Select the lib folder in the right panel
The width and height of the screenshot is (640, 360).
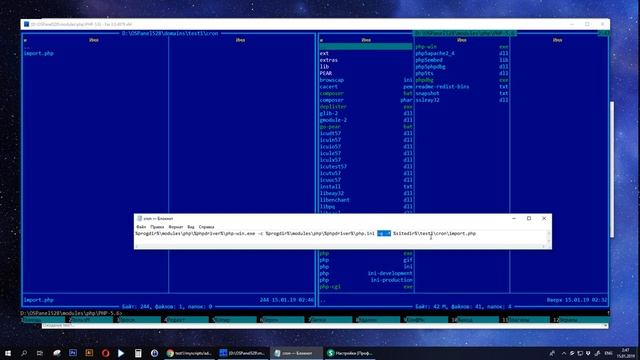click(366, 67)
